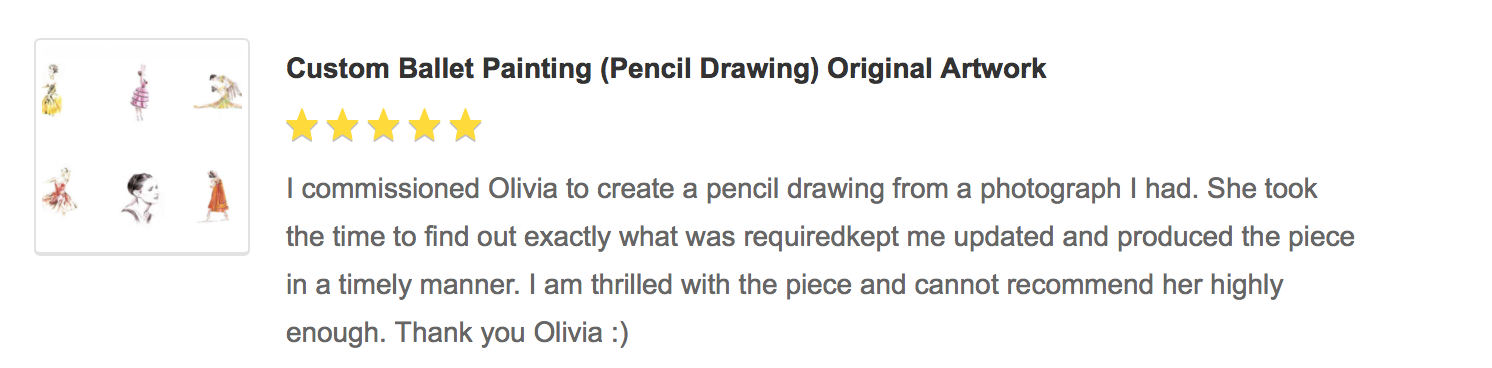Click the second yellow rating star
1492x368 pixels.
(343, 127)
